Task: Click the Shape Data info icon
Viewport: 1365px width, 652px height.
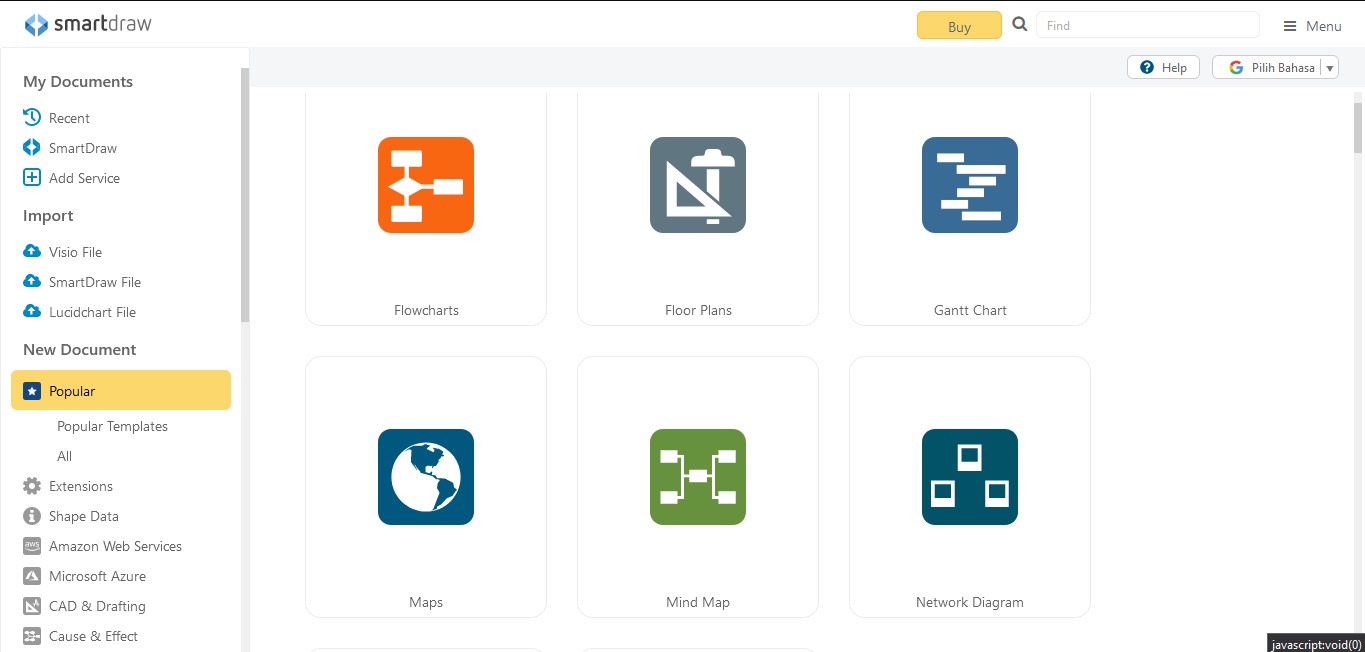Action: [x=32, y=516]
